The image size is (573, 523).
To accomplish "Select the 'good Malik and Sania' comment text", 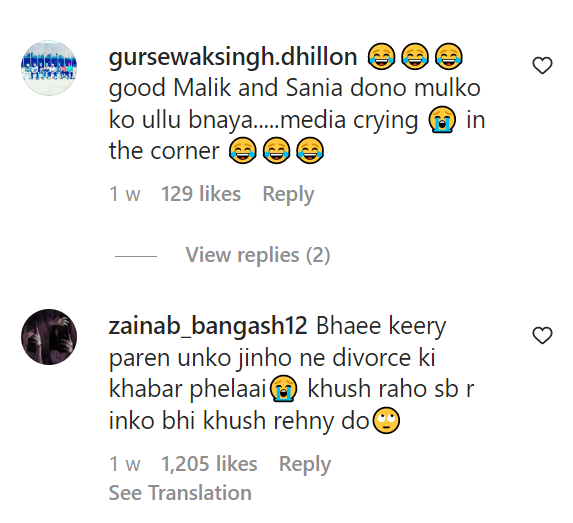I will coord(297,120).
